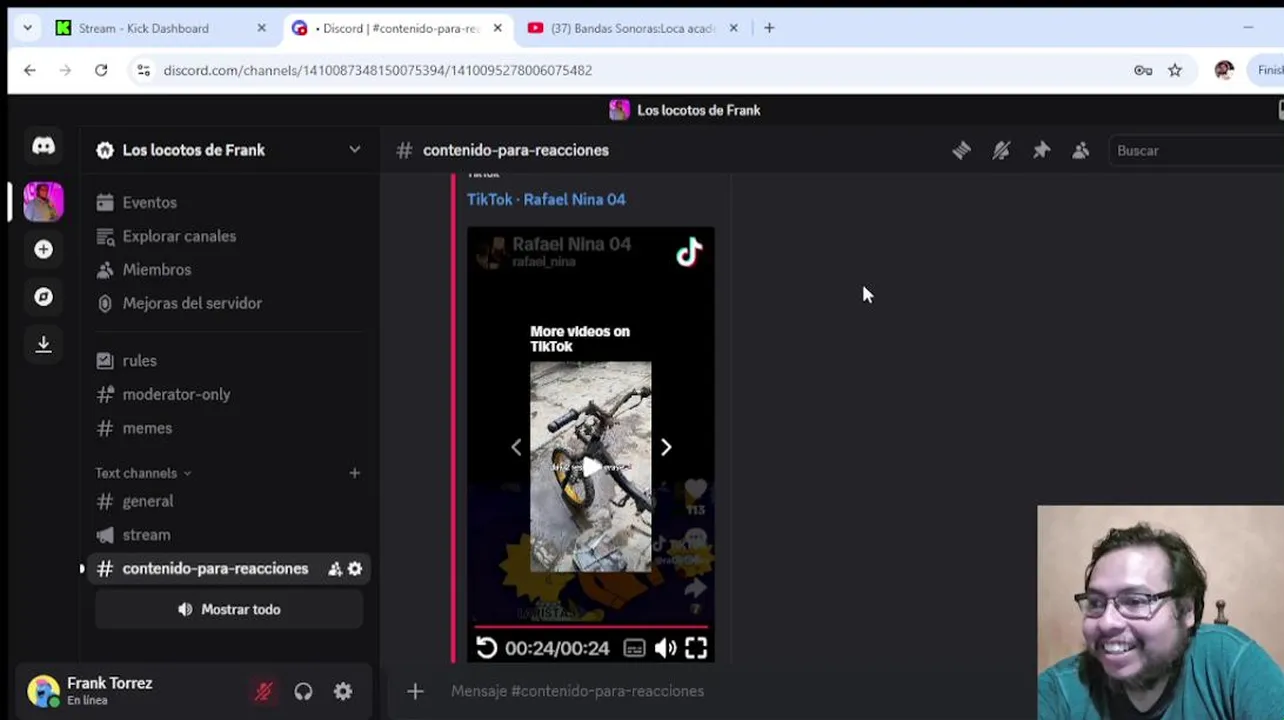Open tab search dropdown arrow

tap(26, 28)
